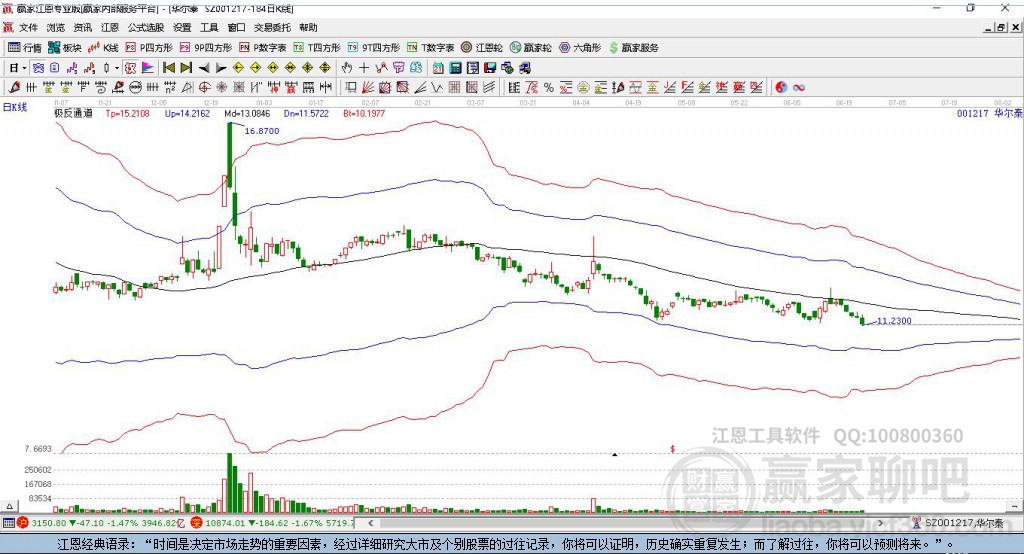Click the Md=13.0846 value
This screenshot has height=554, width=1024.
click(x=247, y=114)
